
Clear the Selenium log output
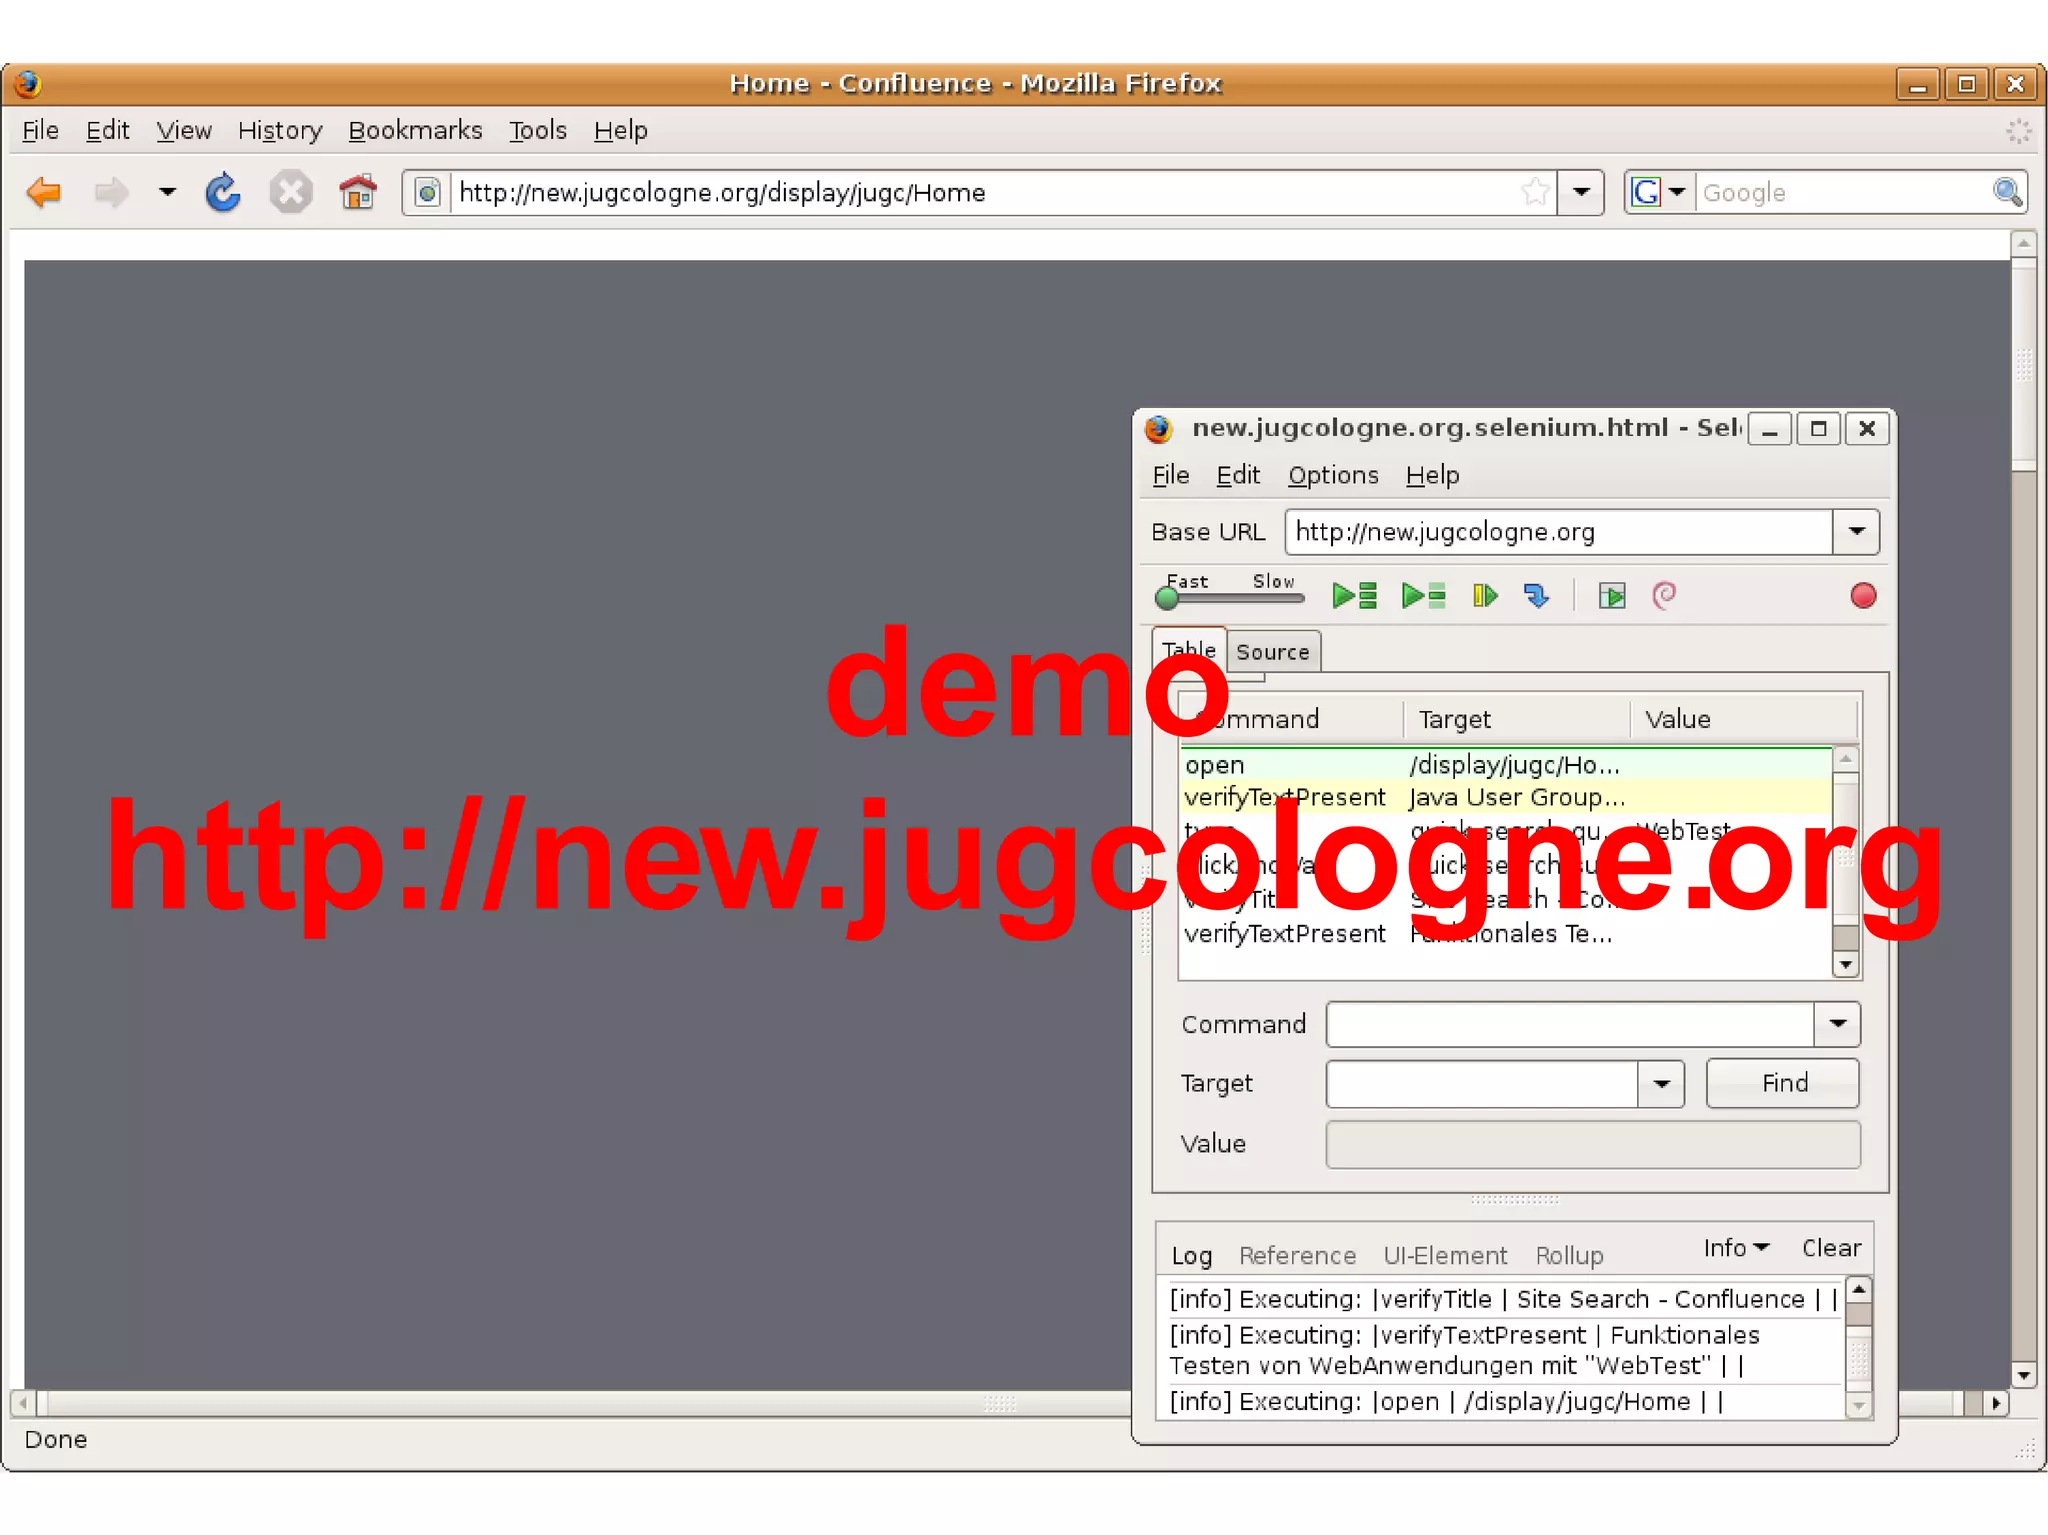(1831, 1248)
